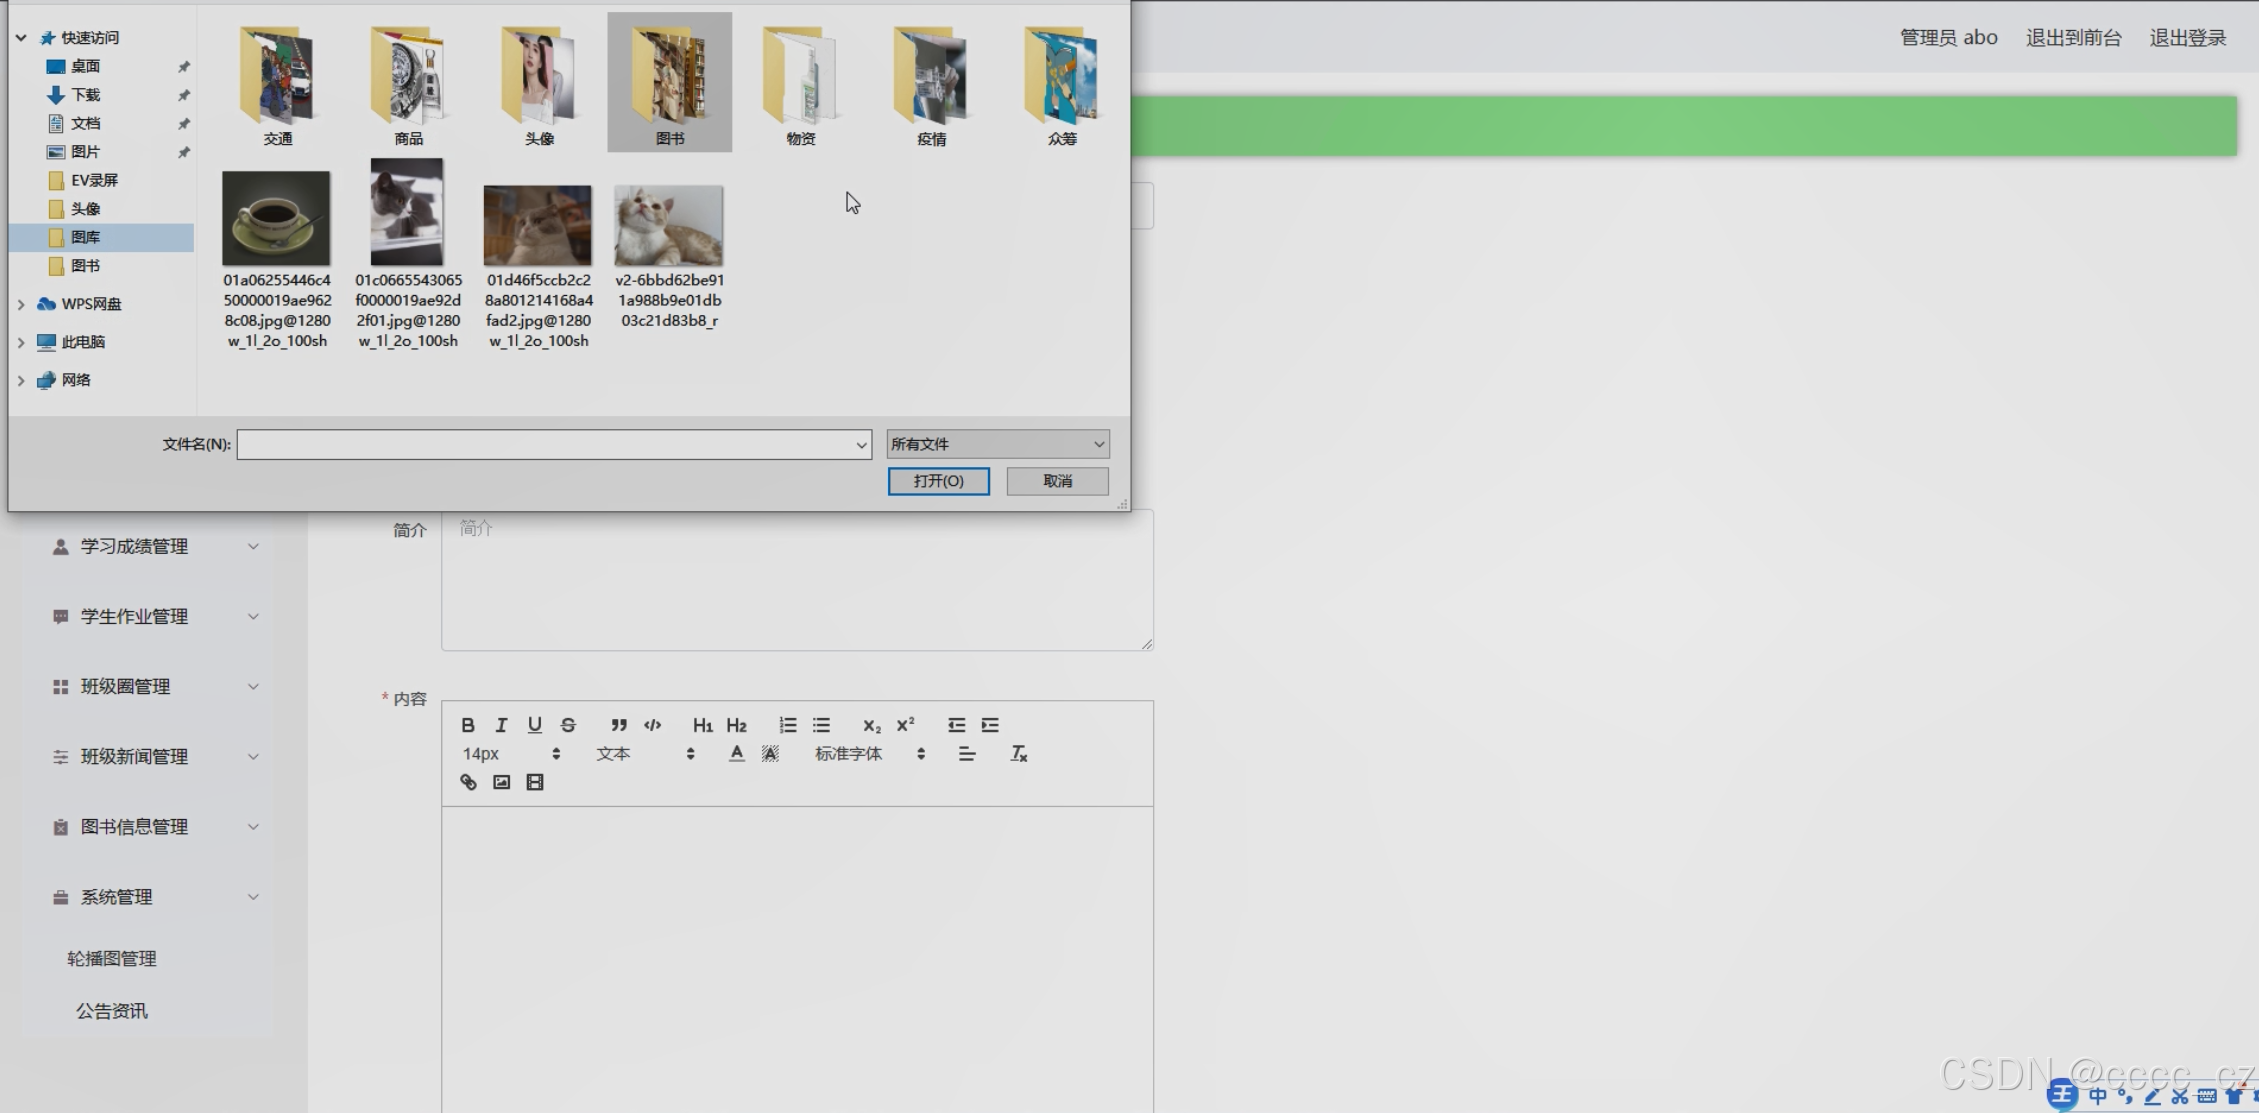The width and height of the screenshot is (2259, 1113).
Task: Insert a code block in the editor
Action: 653,725
